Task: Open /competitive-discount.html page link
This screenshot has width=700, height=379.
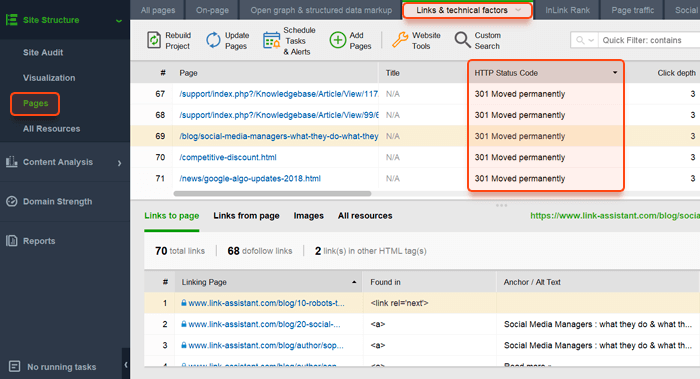Action: (x=228, y=157)
